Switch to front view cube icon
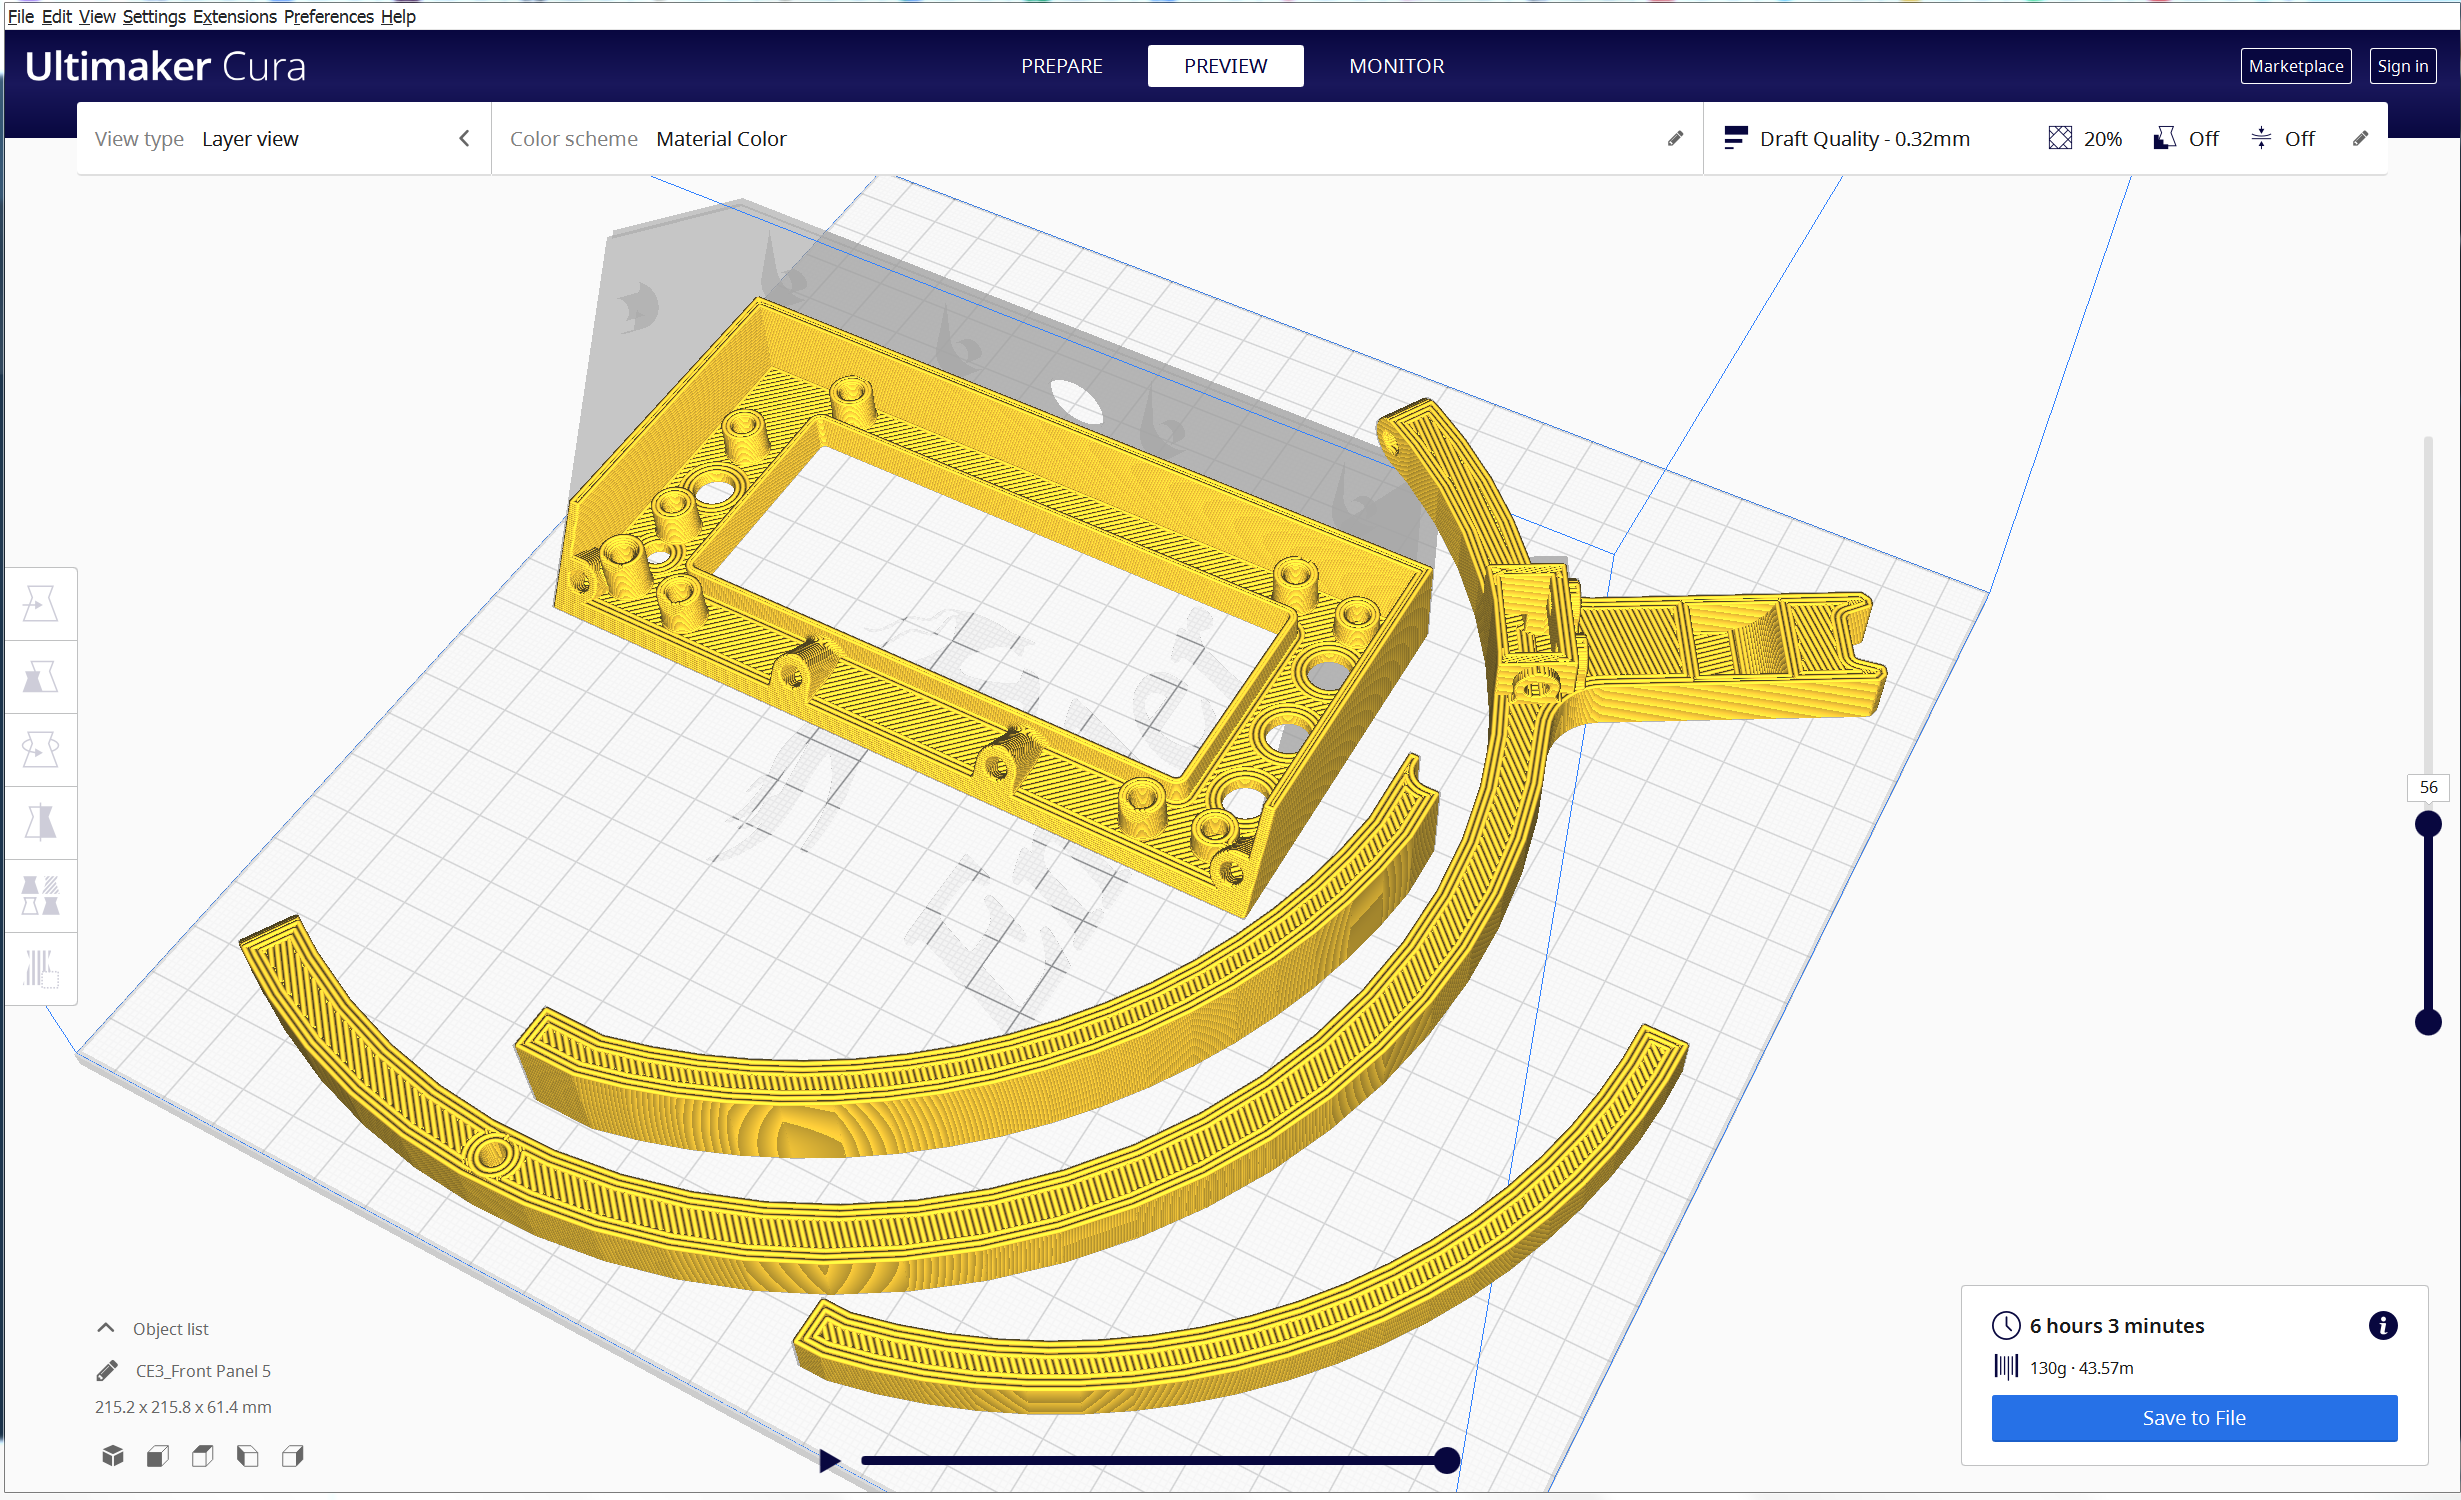This screenshot has height=1500, width=2461. pos(158,1456)
